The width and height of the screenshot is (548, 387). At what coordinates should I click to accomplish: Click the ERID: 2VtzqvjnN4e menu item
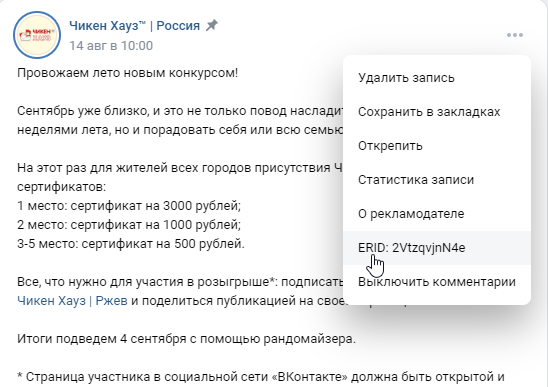[x=437, y=248]
